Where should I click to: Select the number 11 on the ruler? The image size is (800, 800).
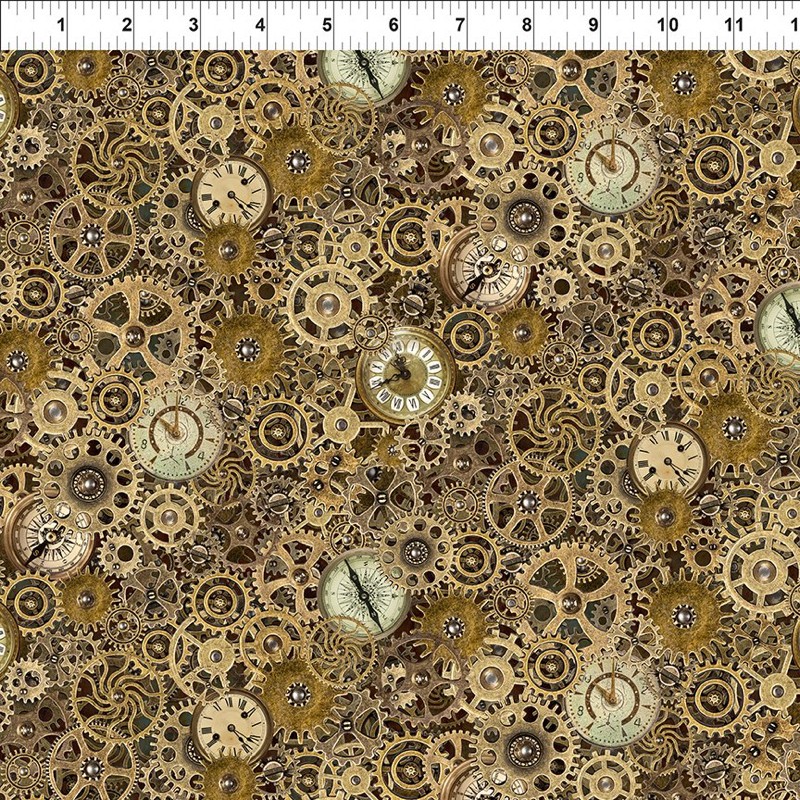tap(733, 24)
